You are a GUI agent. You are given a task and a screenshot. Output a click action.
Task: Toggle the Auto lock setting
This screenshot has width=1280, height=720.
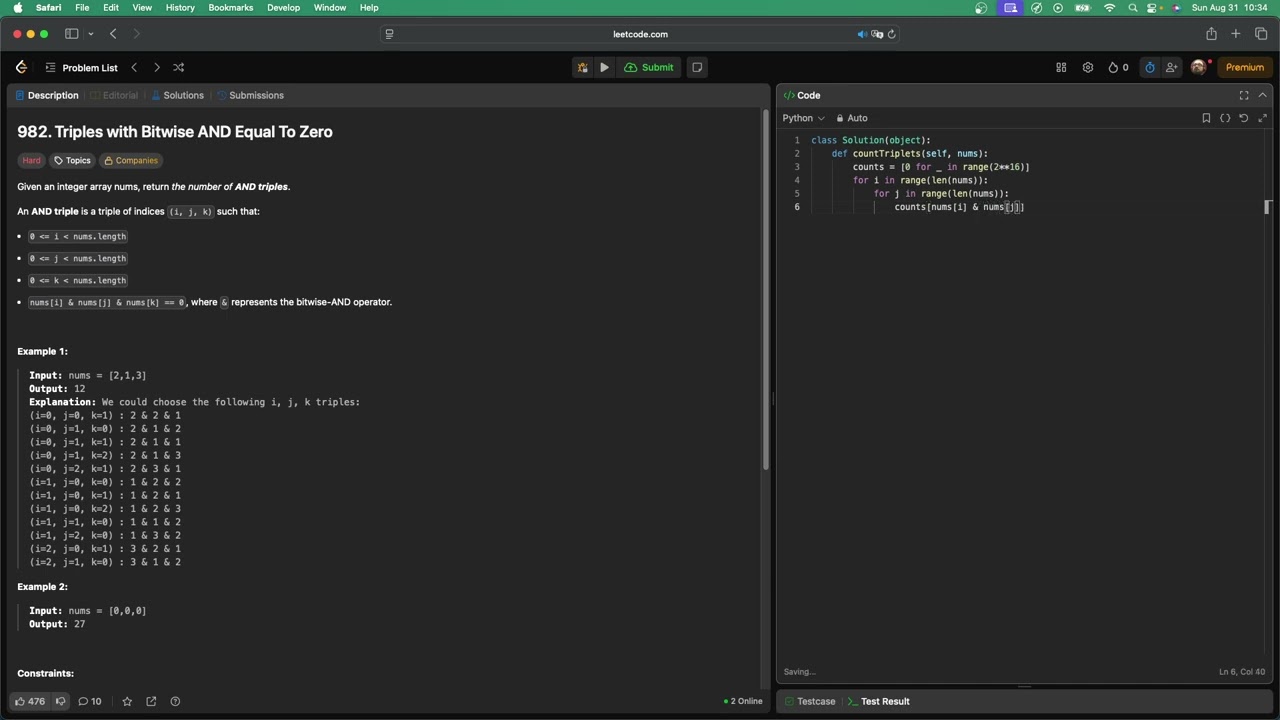tap(852, 118)
